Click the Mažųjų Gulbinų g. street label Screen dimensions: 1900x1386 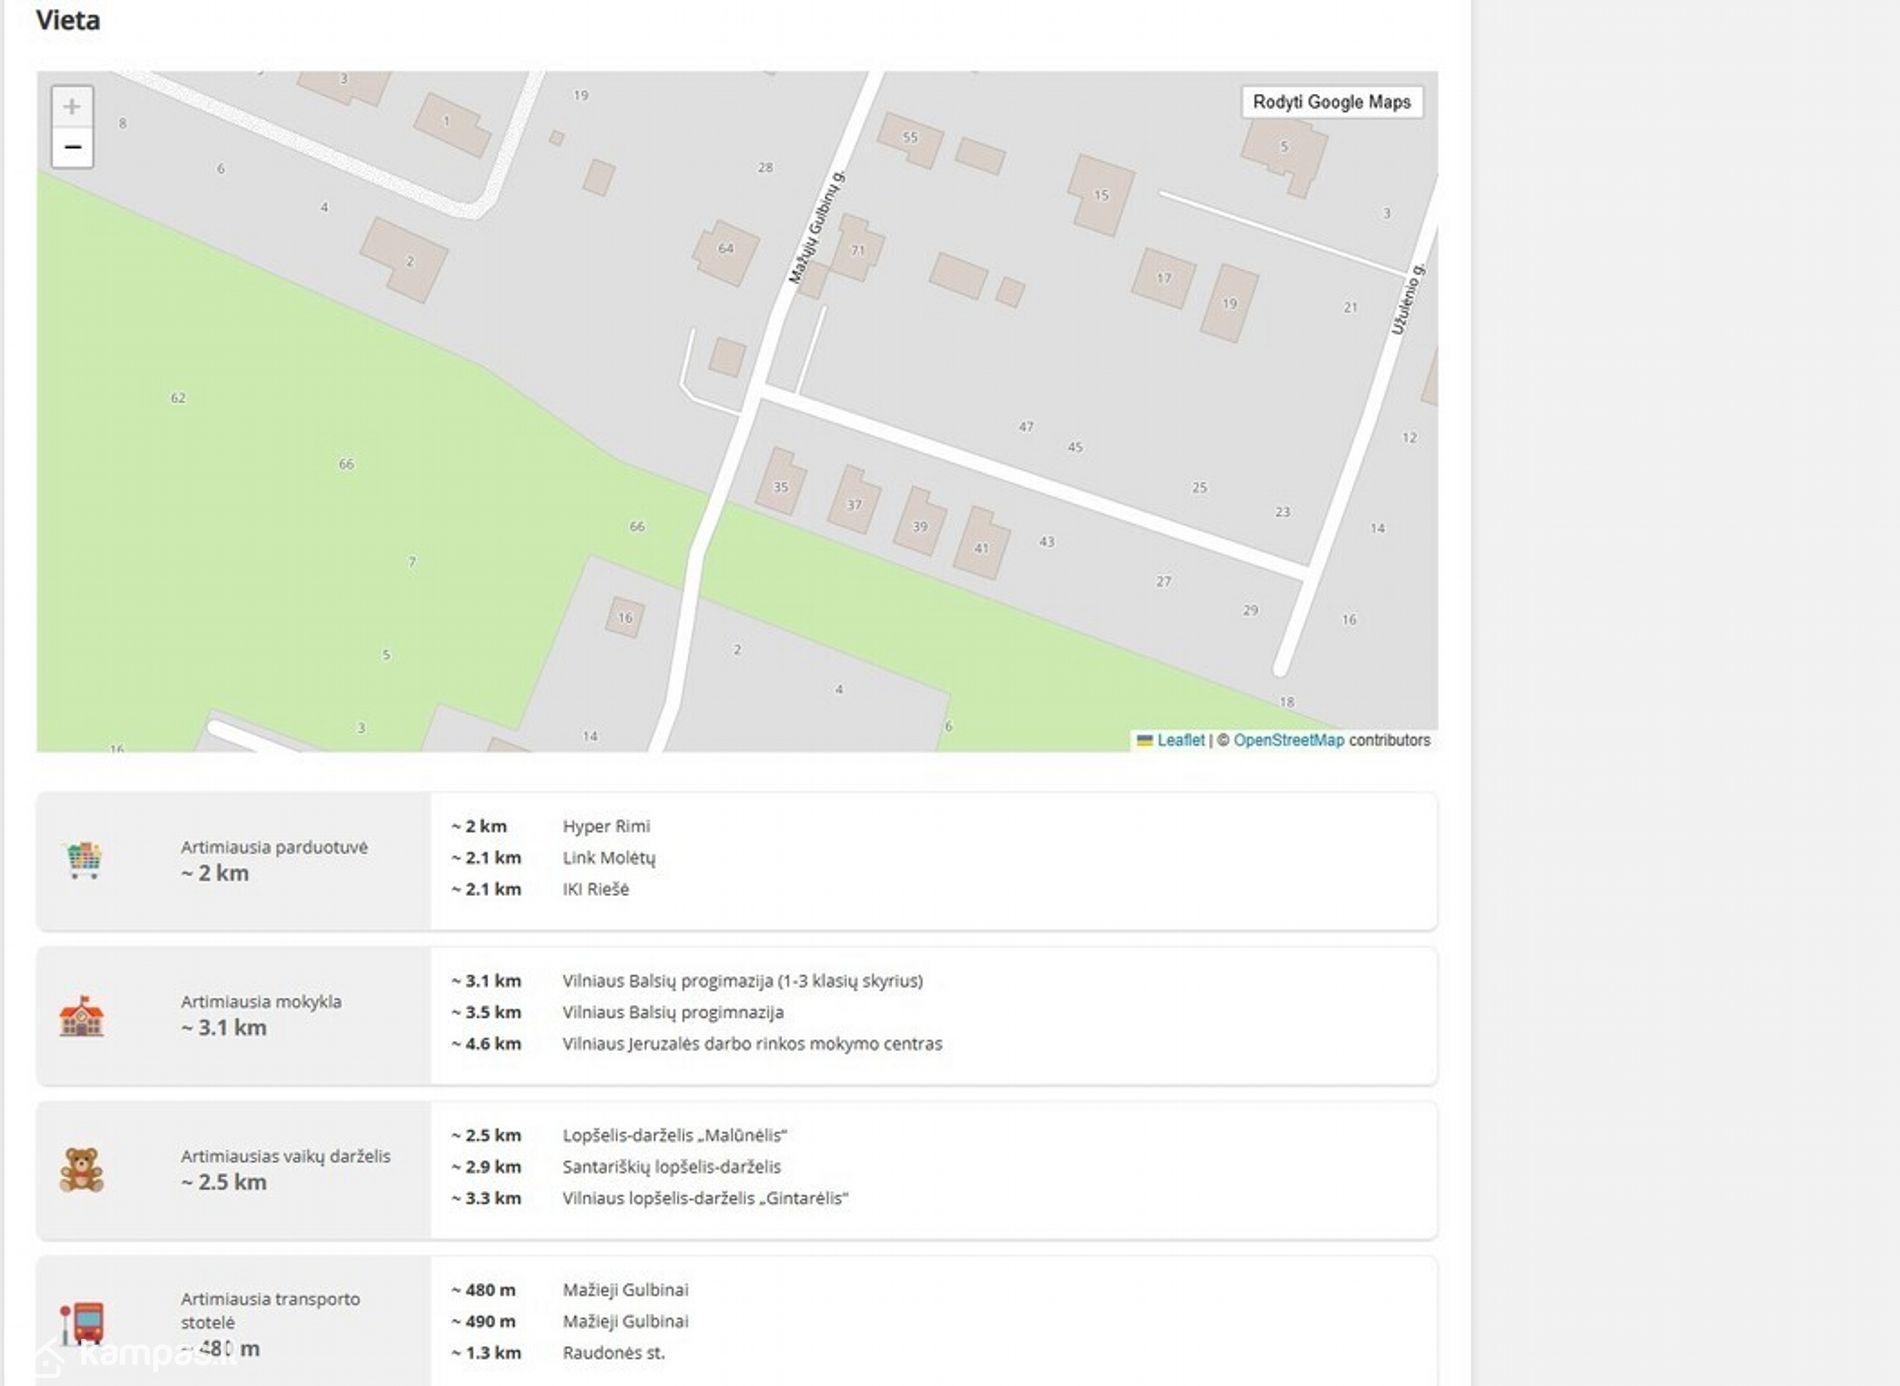816,228
